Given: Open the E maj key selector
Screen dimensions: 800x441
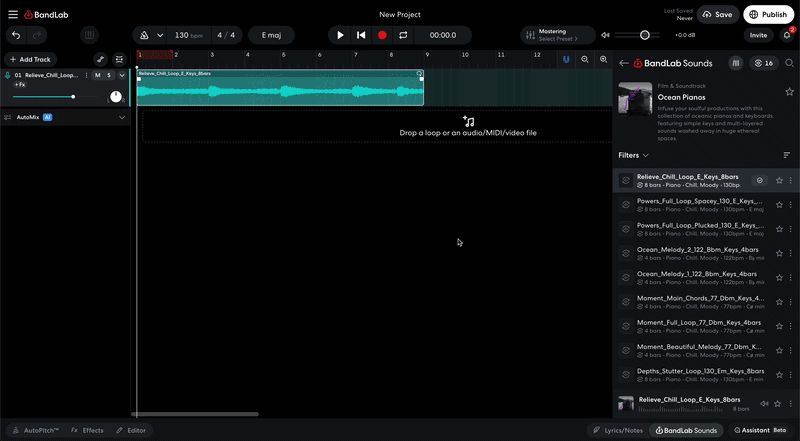Looking at the screenshot, I should coord(271,35).
